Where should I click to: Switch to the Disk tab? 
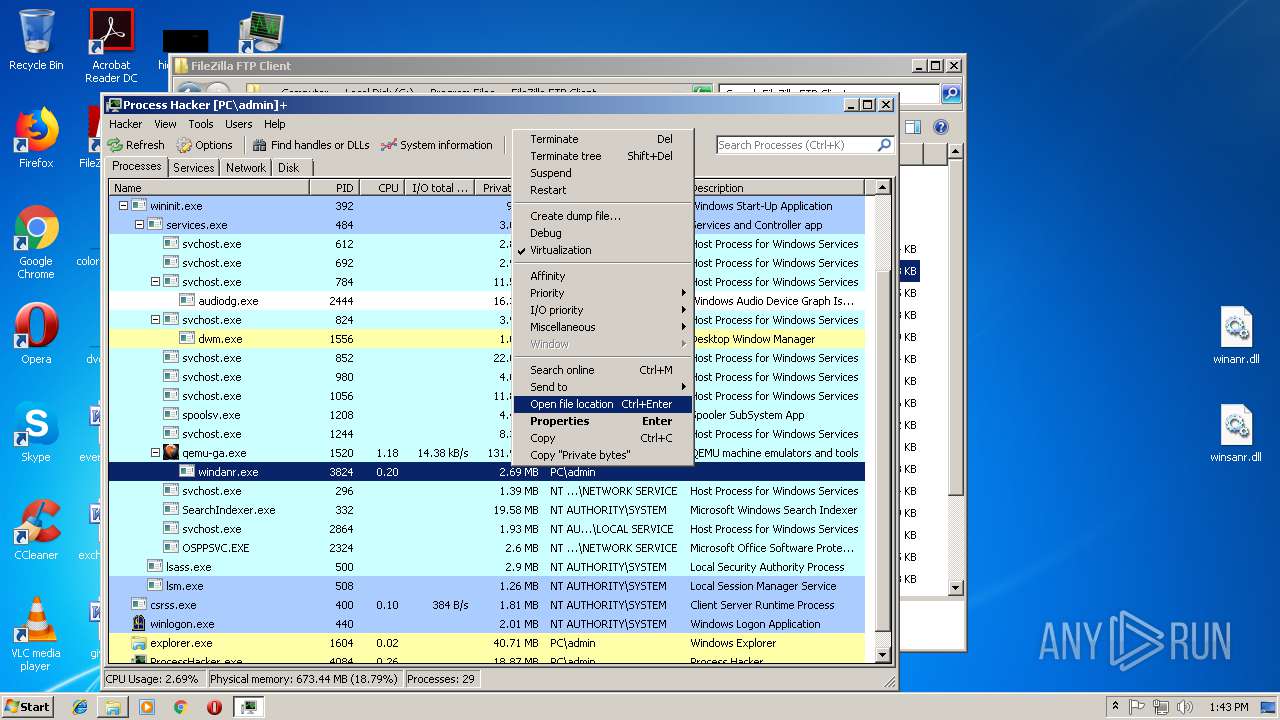289,168
